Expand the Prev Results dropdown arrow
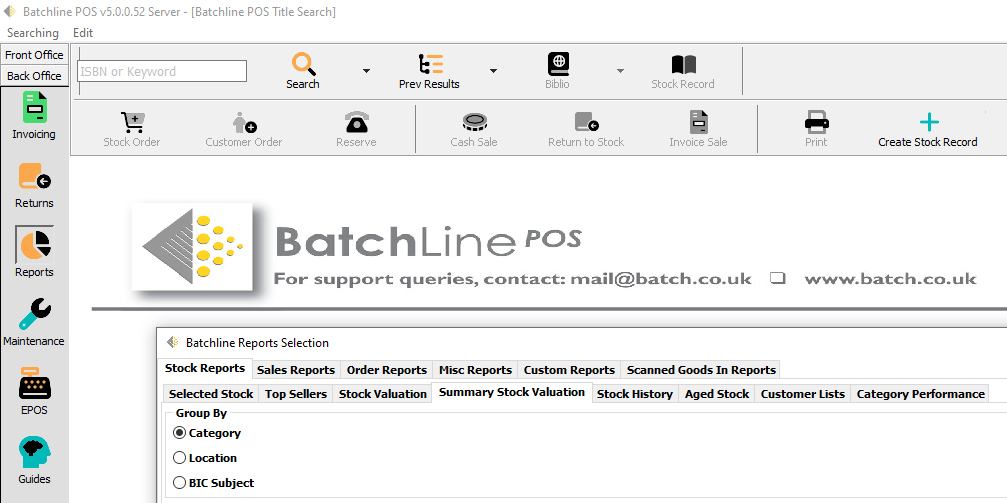 [493, 71]
